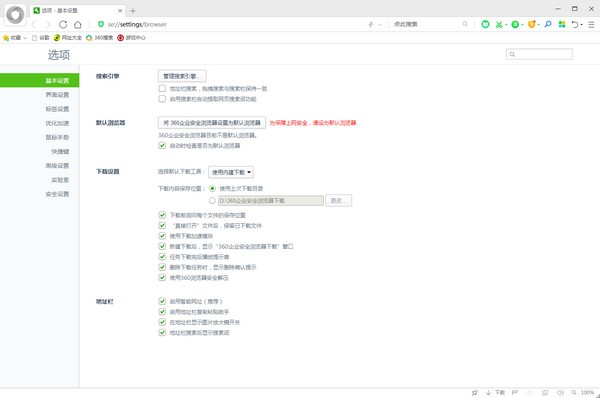Screen dimensions: 600x398
Task: Switch to 界面设置 in sidebar
Action: click(57, 95)
